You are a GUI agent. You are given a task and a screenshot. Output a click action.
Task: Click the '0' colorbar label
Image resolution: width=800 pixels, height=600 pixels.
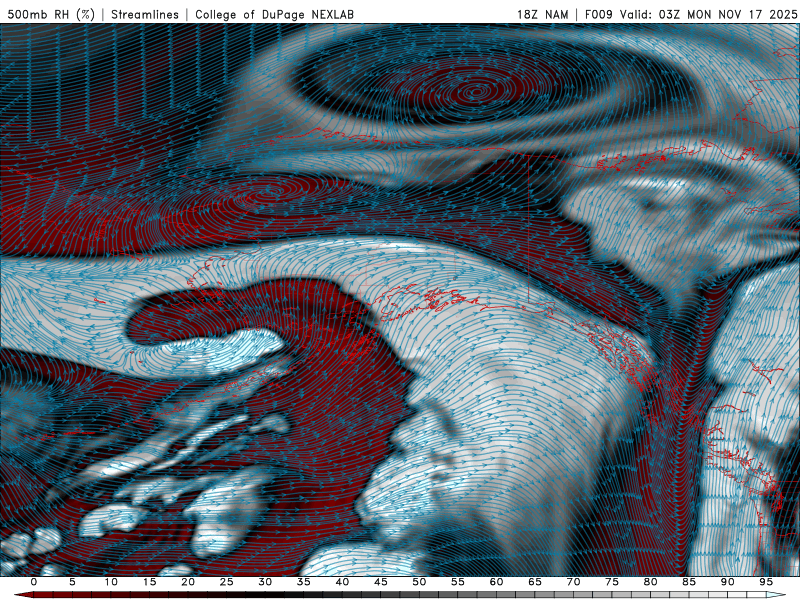(34, 582)
